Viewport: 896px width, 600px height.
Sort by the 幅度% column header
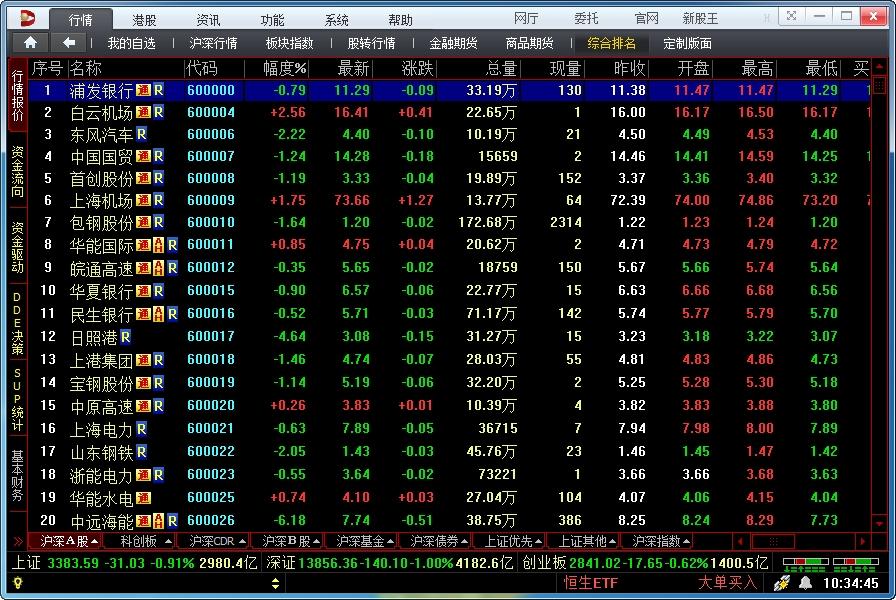click(x=285, y=69)
